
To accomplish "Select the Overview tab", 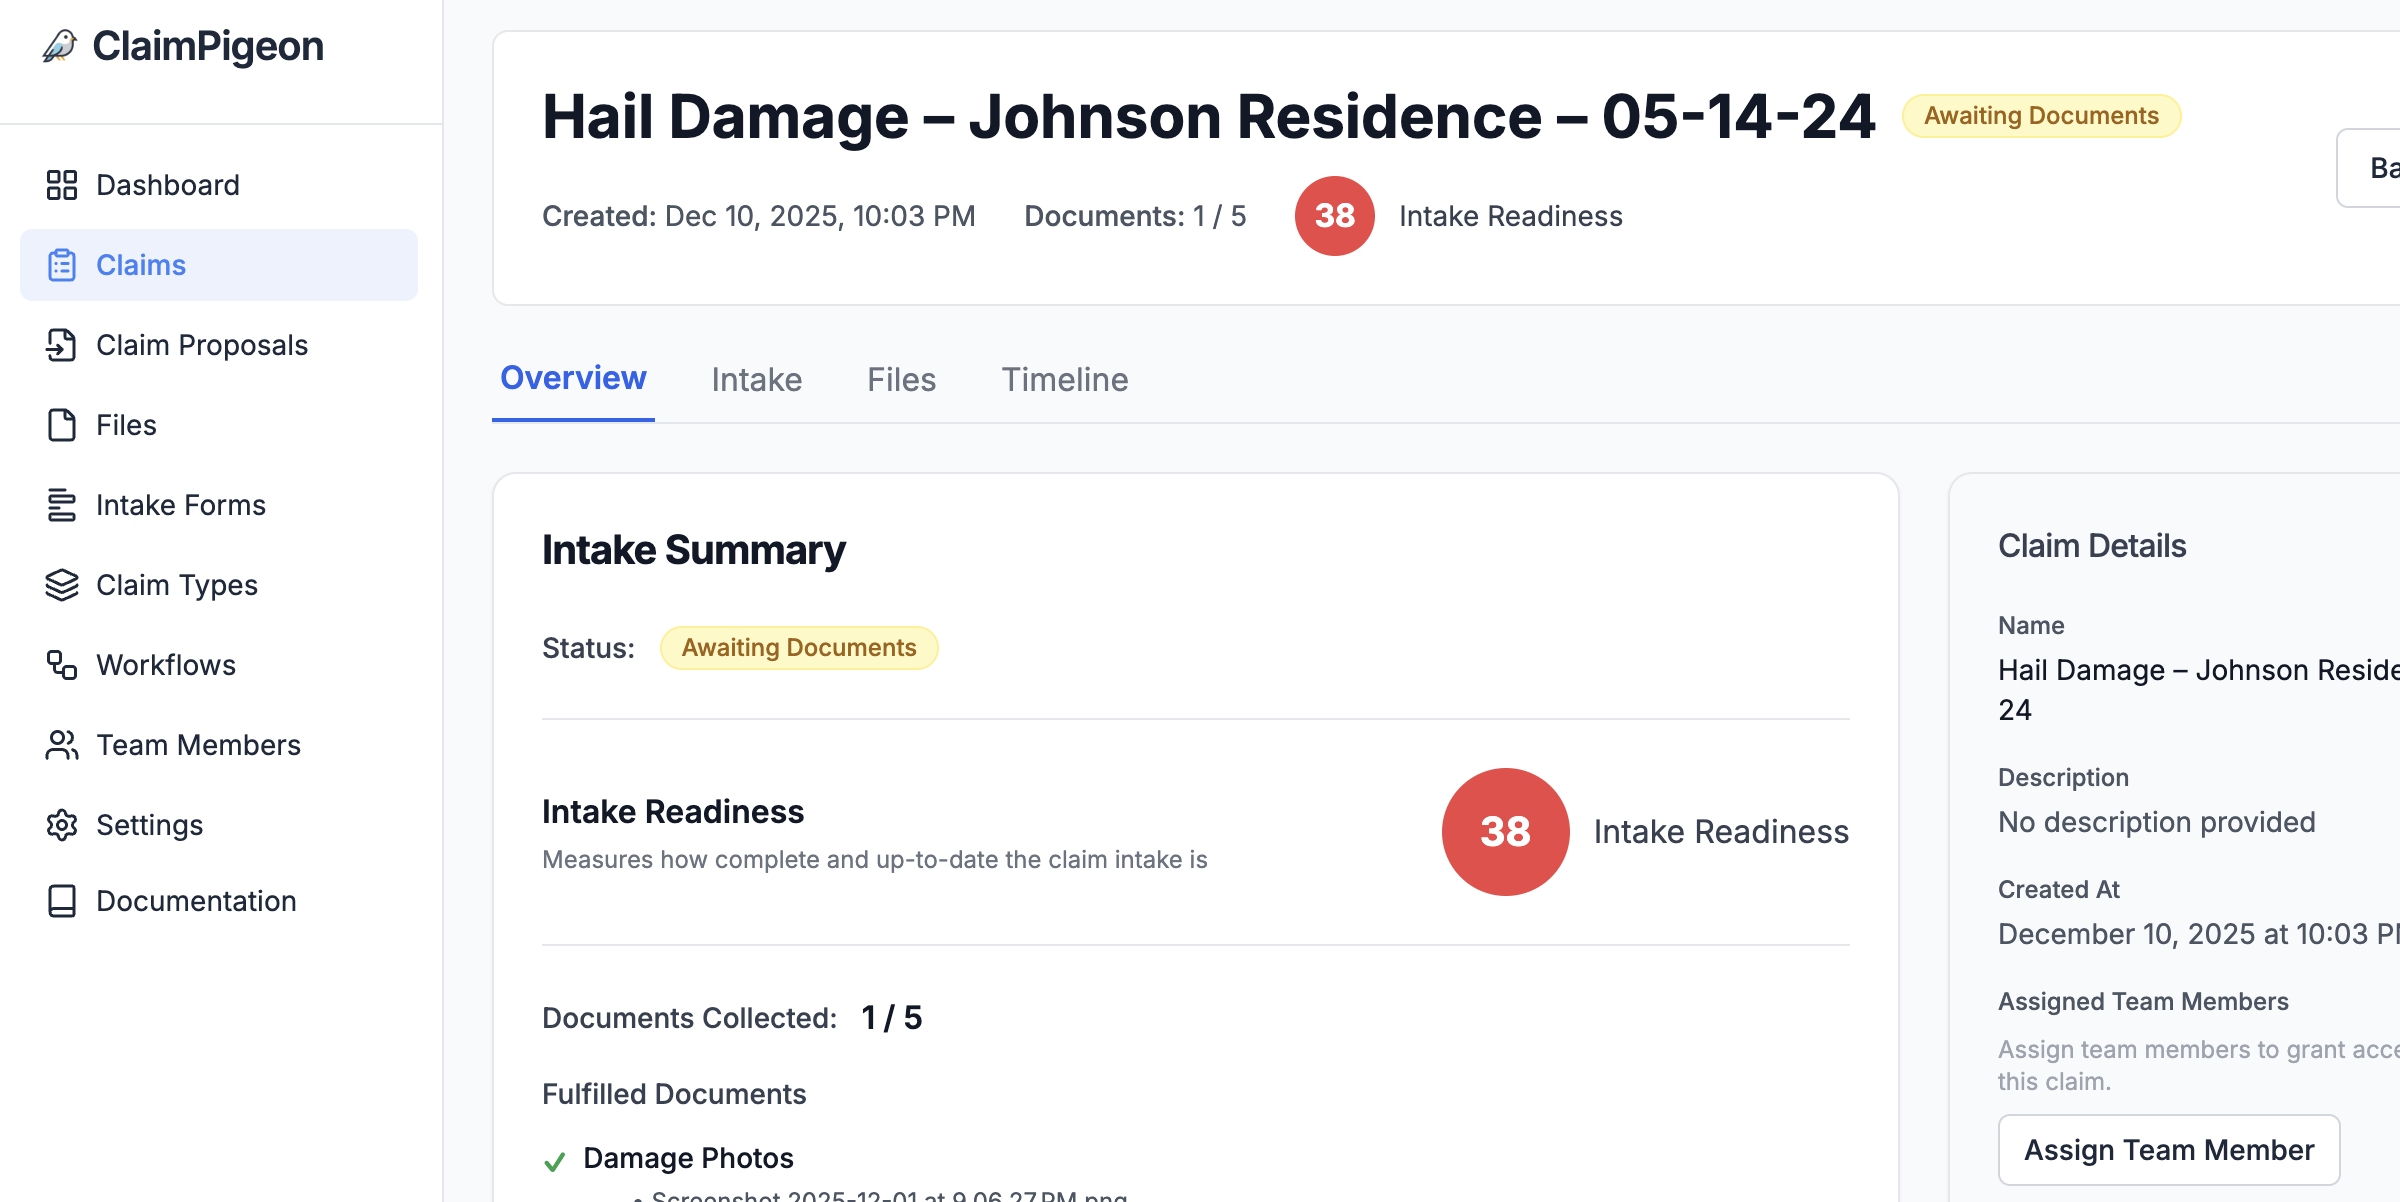I will point(573,379).
